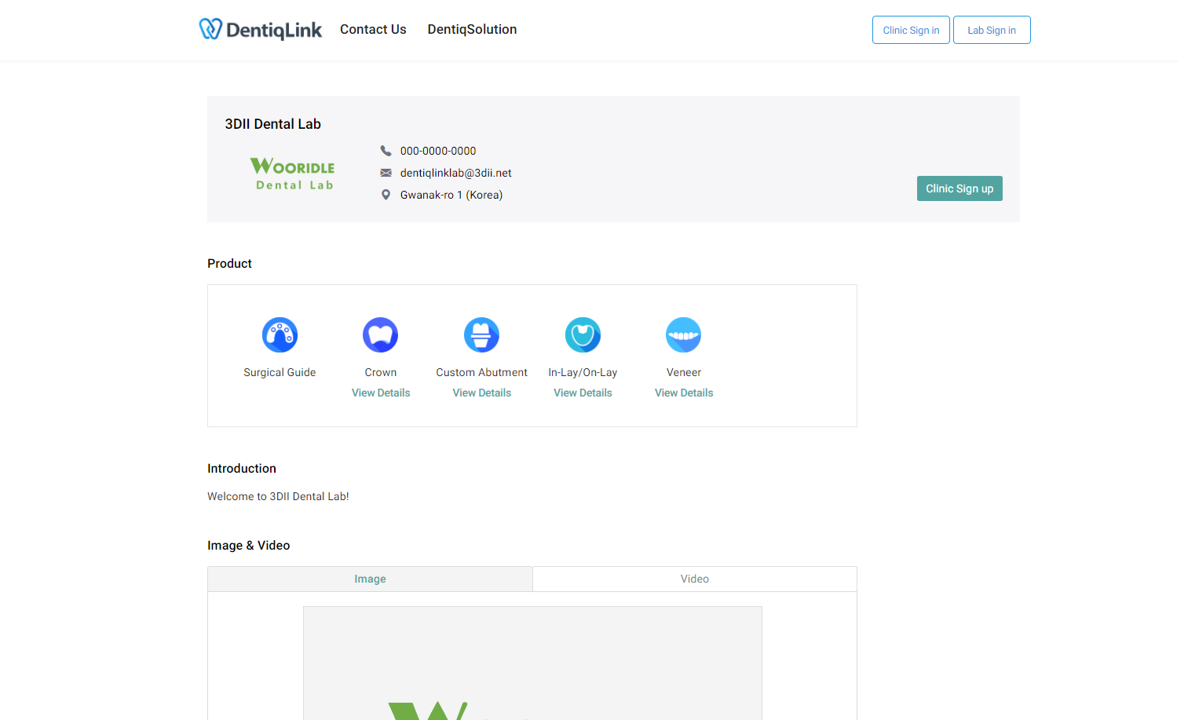Click the location pin icon near Gwanak-ro
The height and width of the screenshot is (720, 1178).
click(386, 194)
